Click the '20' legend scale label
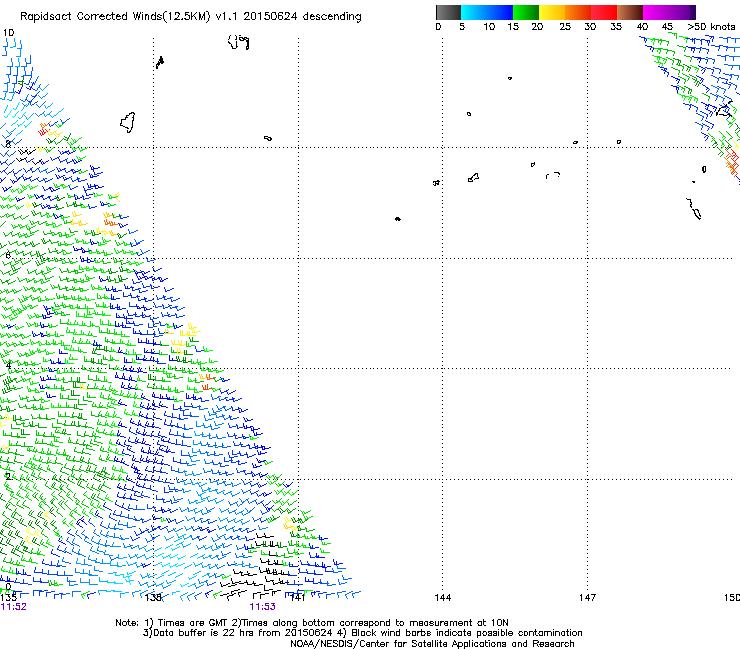 537,27
